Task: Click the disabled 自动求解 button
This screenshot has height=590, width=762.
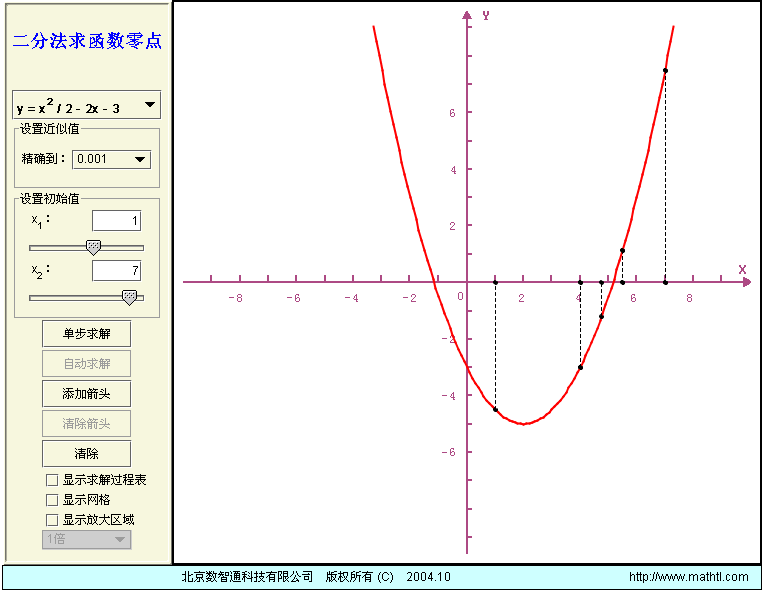Action: [87, 364]
